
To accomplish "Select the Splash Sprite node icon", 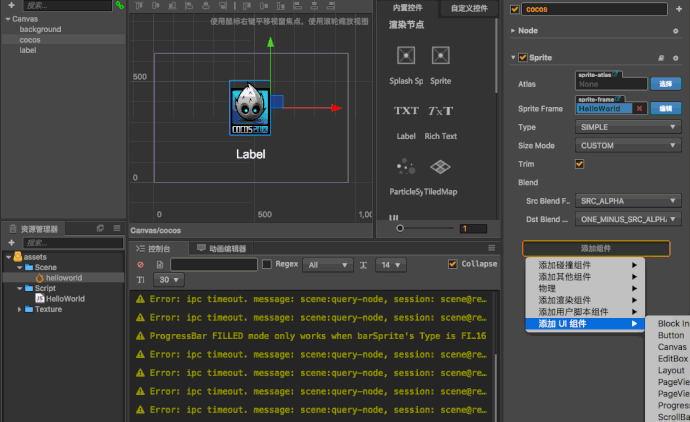I will (405, 56).
